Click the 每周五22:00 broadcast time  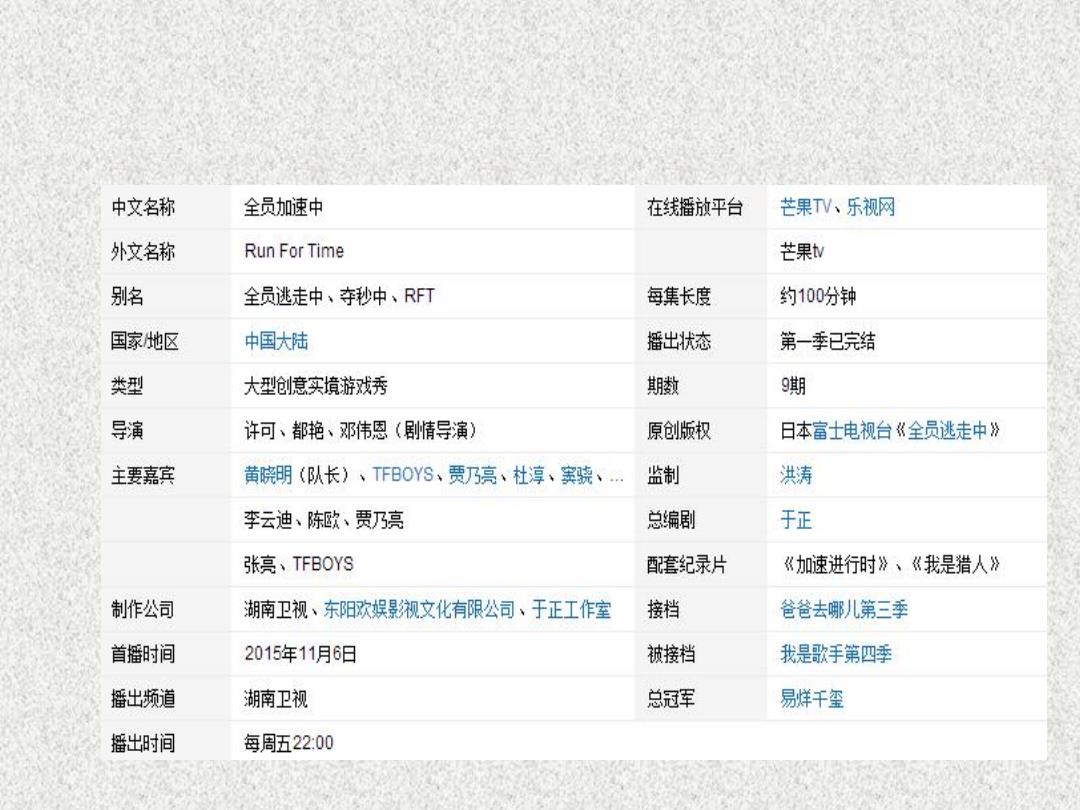[289, 743]
